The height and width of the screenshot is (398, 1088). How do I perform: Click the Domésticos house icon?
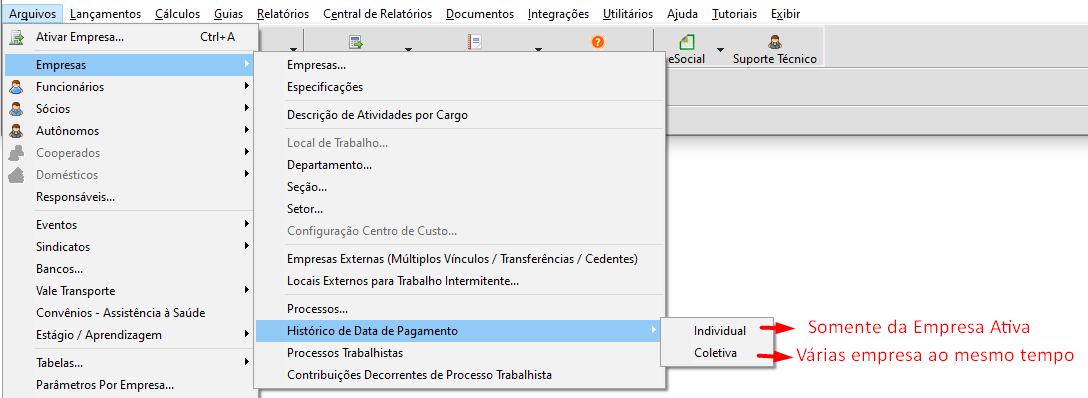(17, 175)
